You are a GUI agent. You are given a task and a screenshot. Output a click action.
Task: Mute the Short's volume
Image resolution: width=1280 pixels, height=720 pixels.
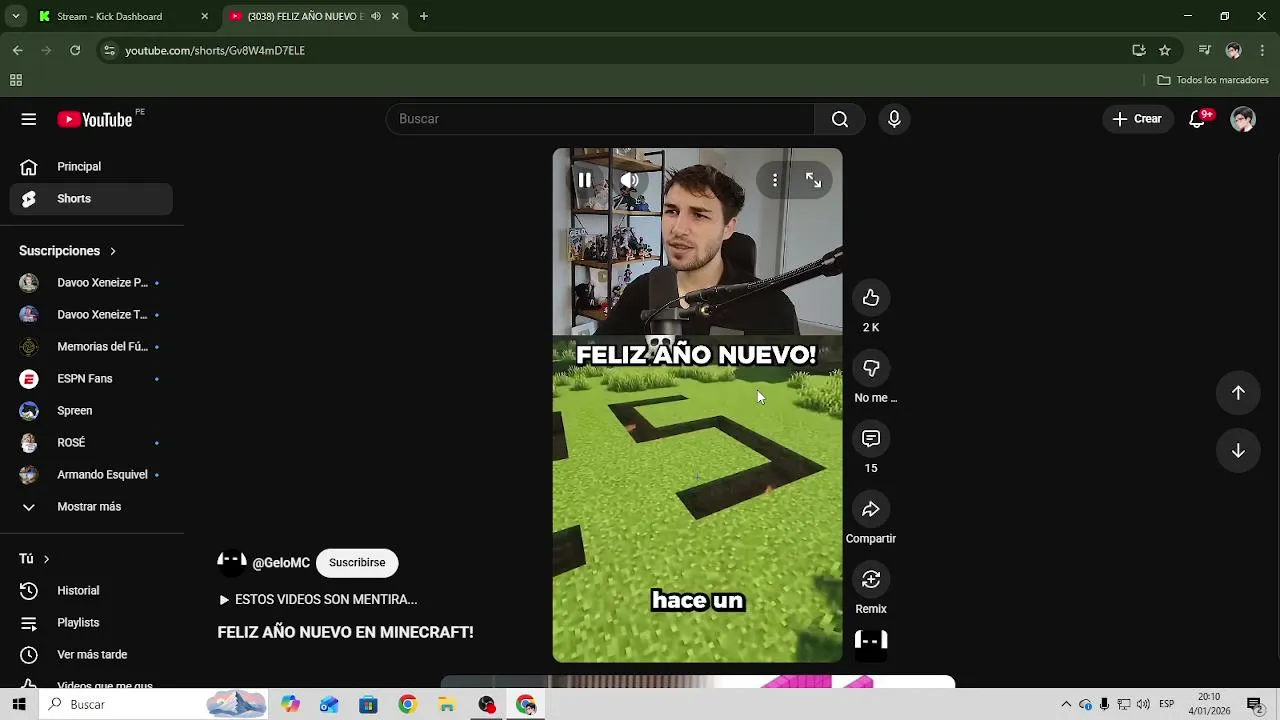tap(629, 180)
